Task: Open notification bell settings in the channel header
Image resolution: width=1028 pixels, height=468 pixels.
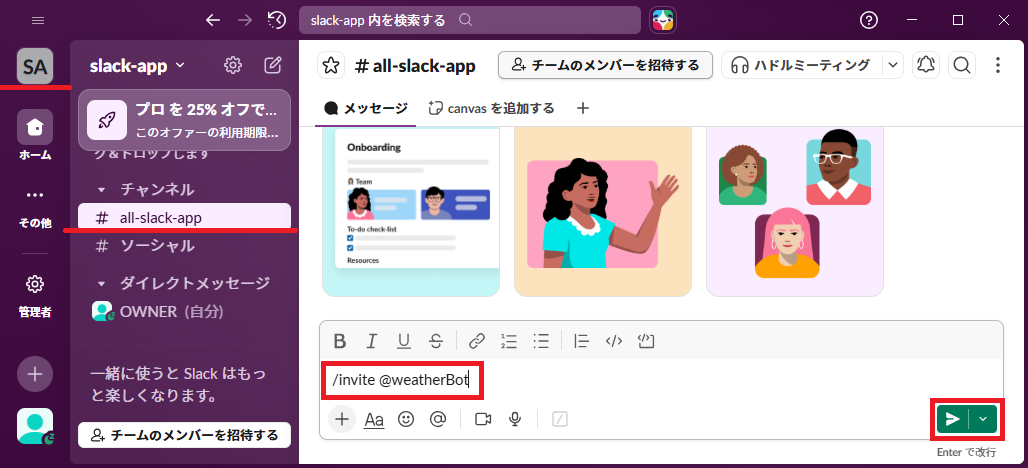Action: click(926, 65)
